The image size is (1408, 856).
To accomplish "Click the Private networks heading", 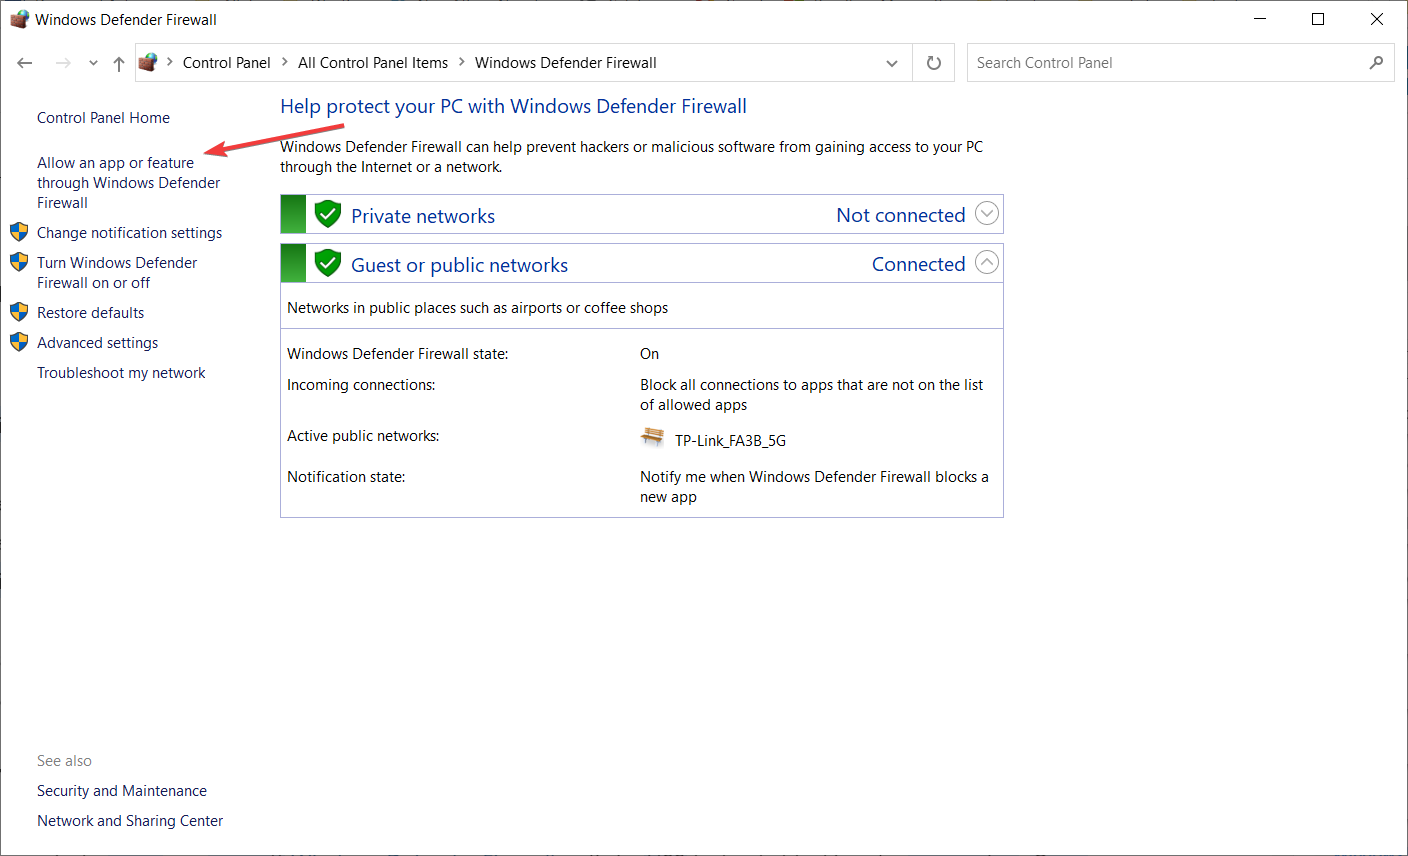I will [x=423, y=216].
